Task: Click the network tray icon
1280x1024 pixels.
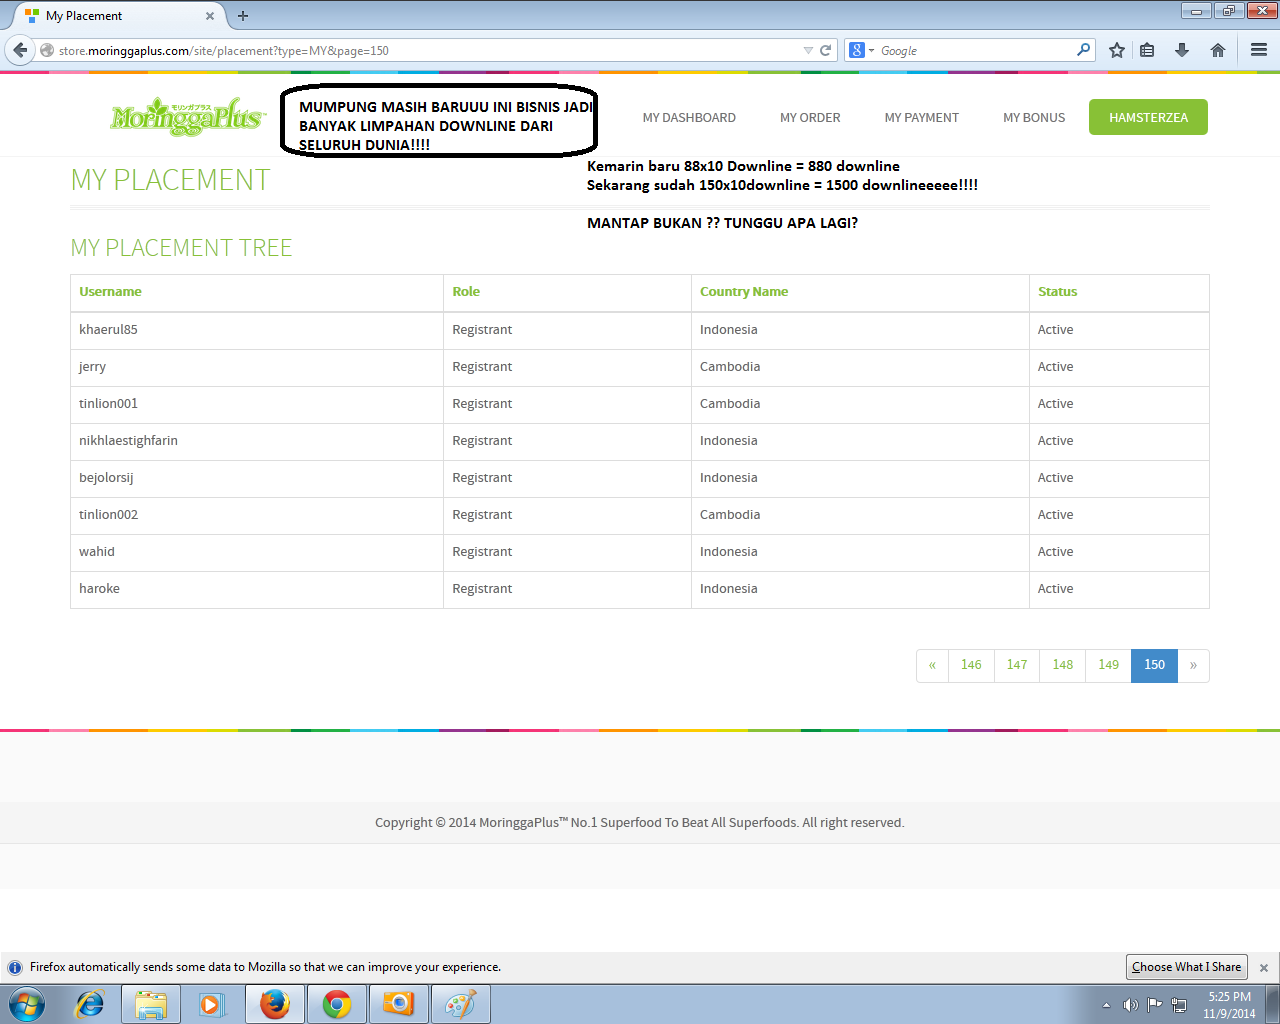Action: point(1180,1005)
